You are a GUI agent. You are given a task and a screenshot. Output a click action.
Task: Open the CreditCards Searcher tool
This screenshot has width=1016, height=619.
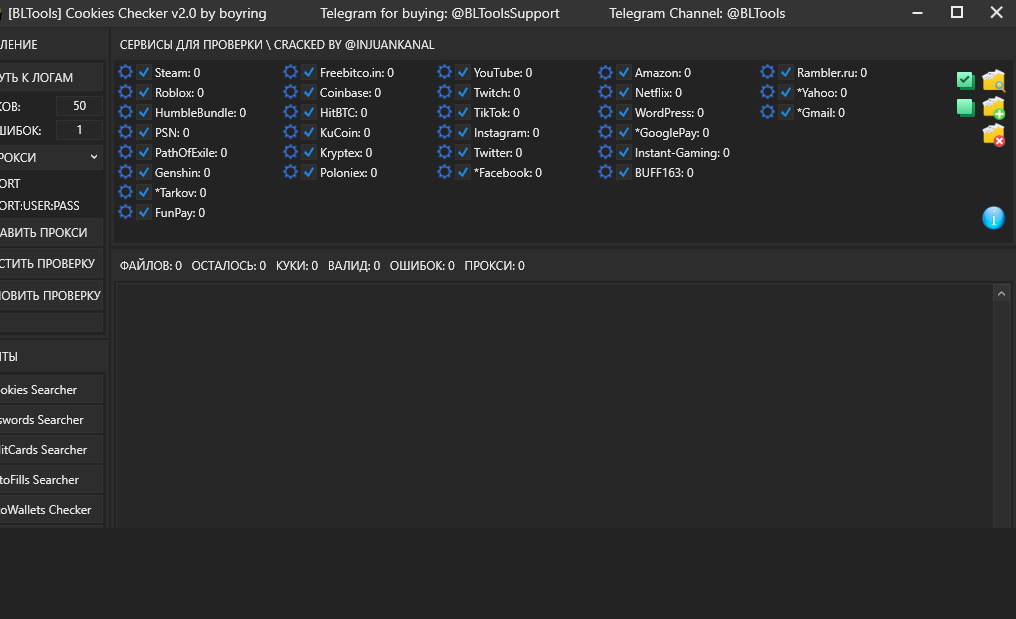pos(51,449)
